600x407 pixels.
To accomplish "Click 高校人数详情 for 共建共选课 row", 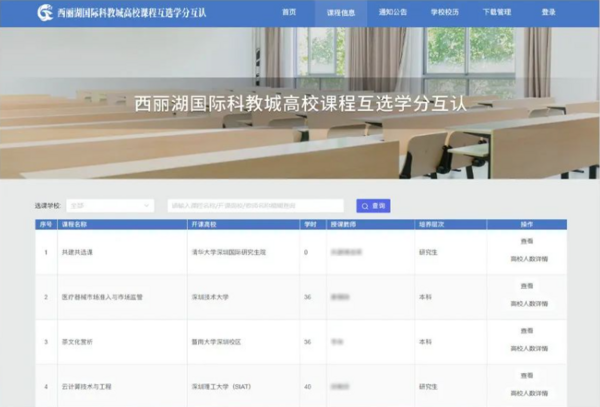I will click(x=529, y=259).
